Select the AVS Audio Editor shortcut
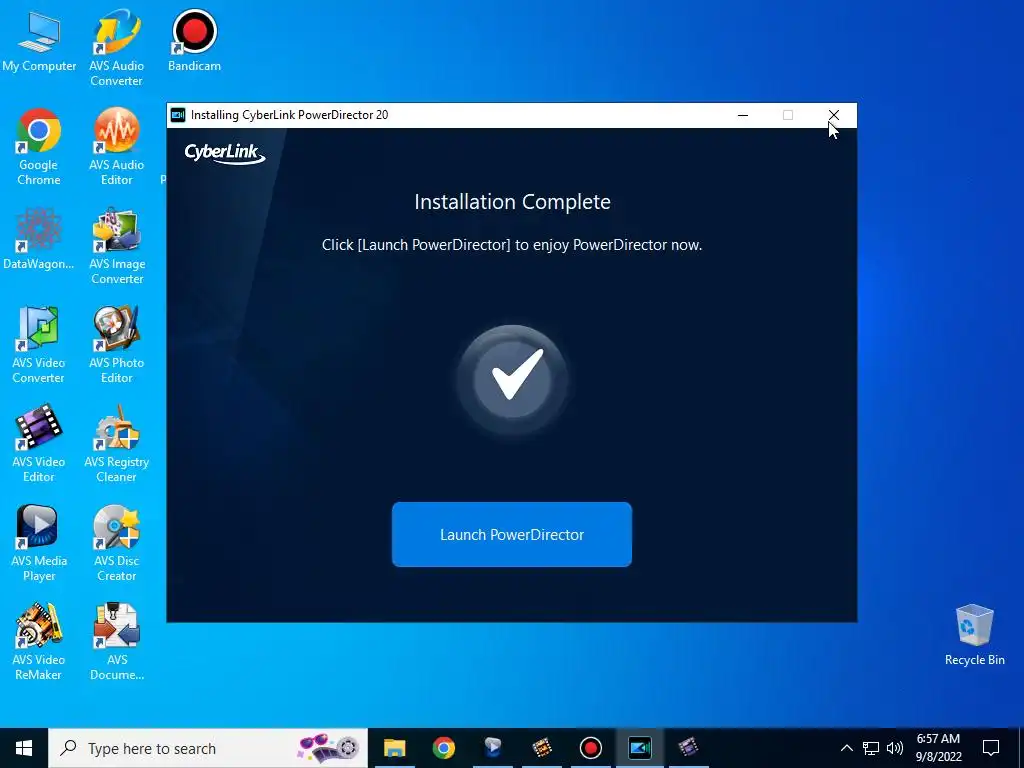This screenshot has height=768, width=1024. (116, 147)
